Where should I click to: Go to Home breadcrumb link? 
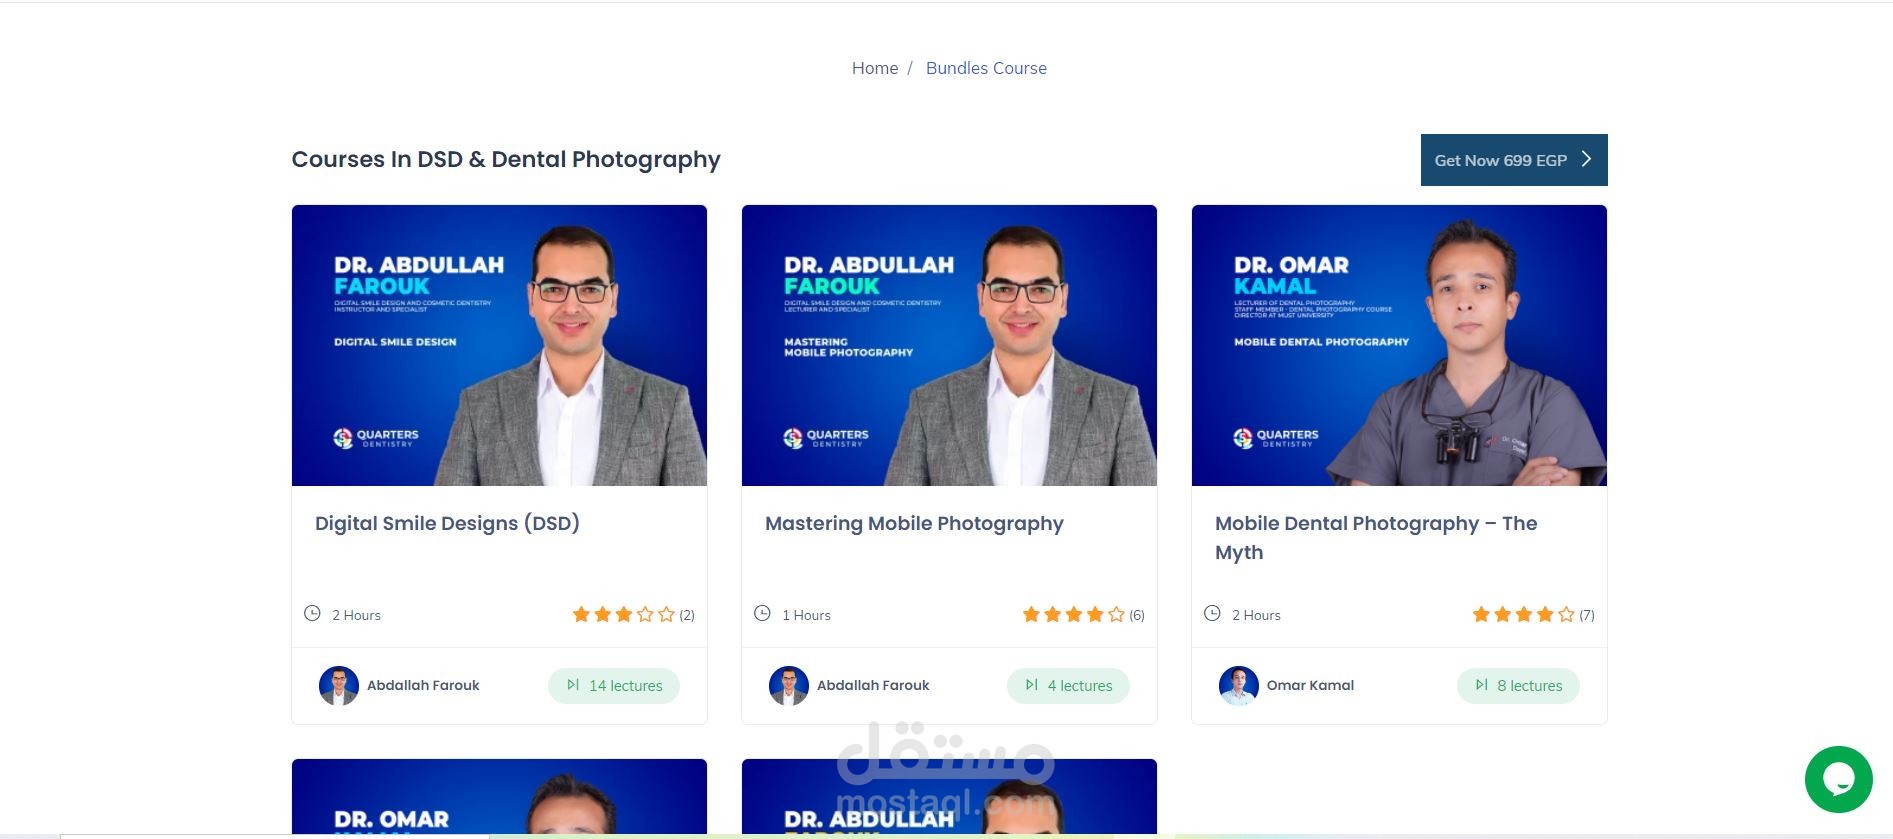tap(875, 68)
